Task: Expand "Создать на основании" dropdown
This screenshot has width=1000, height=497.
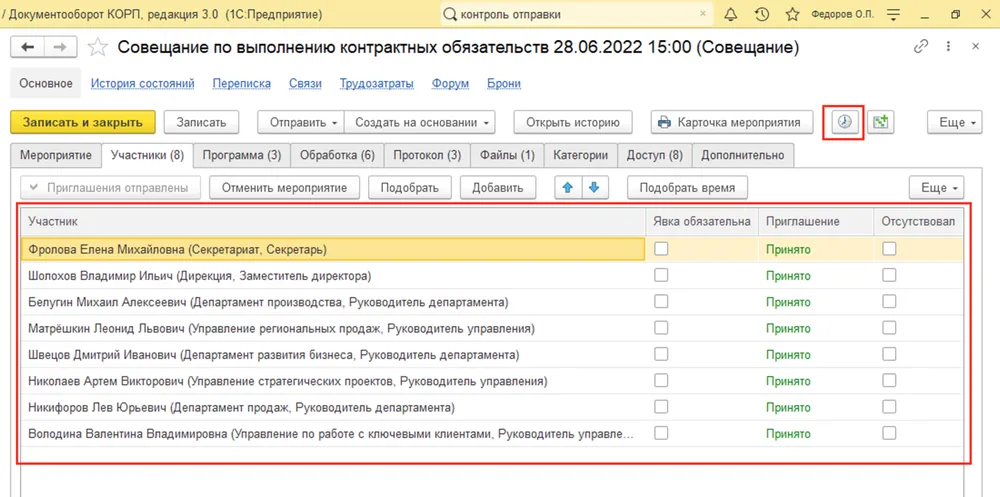Action: coord(420,122)
